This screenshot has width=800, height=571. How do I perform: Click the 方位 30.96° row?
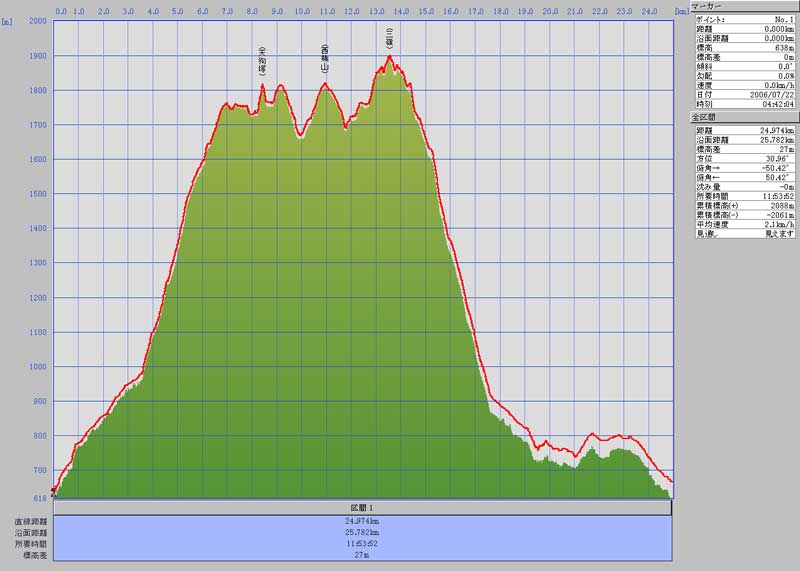(x=743, y=158)
